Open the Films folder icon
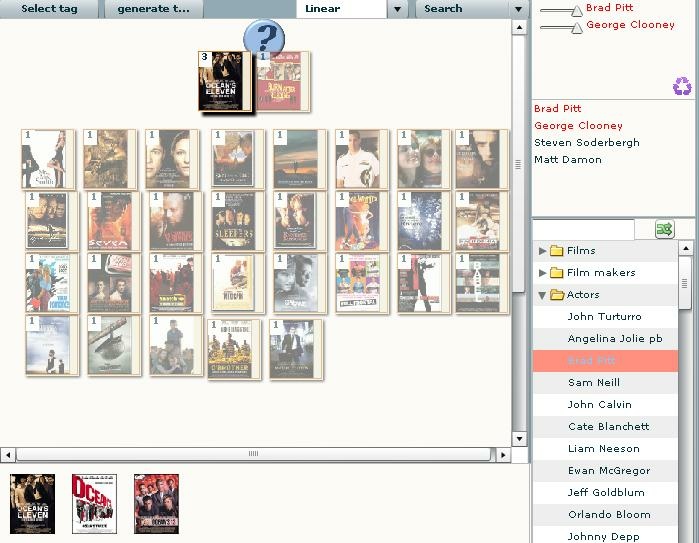 tap(556, 251)
